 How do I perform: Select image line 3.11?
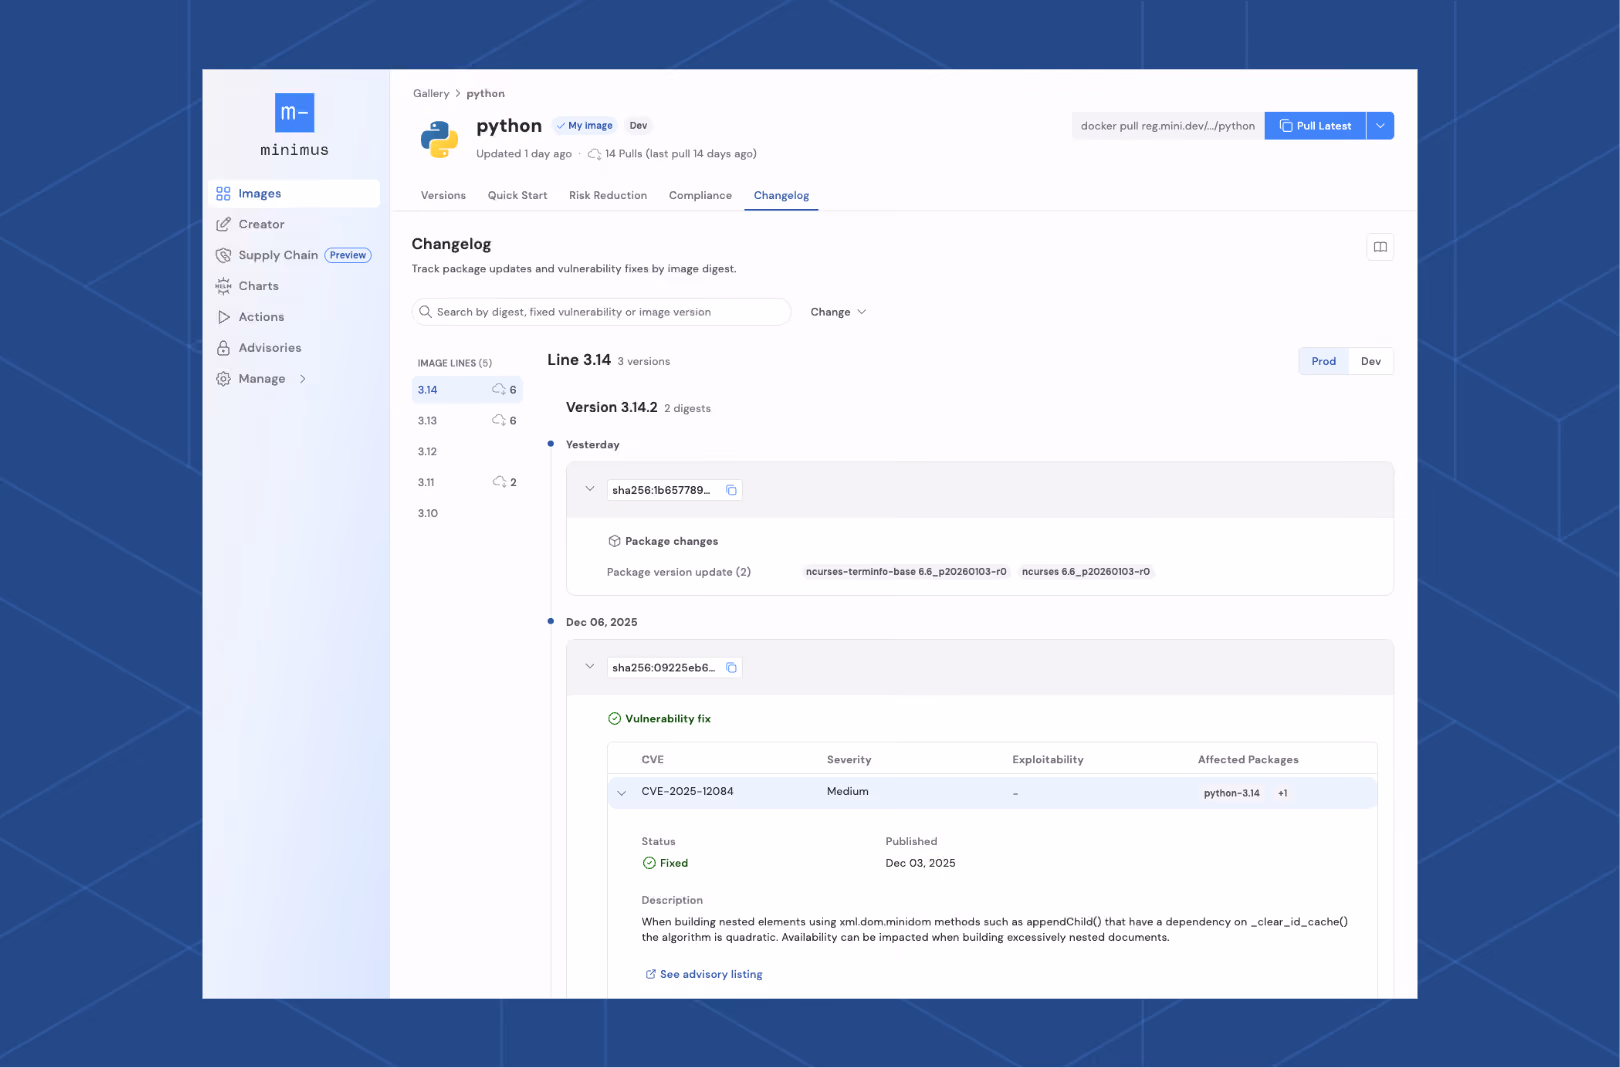(x=467, y=483)
